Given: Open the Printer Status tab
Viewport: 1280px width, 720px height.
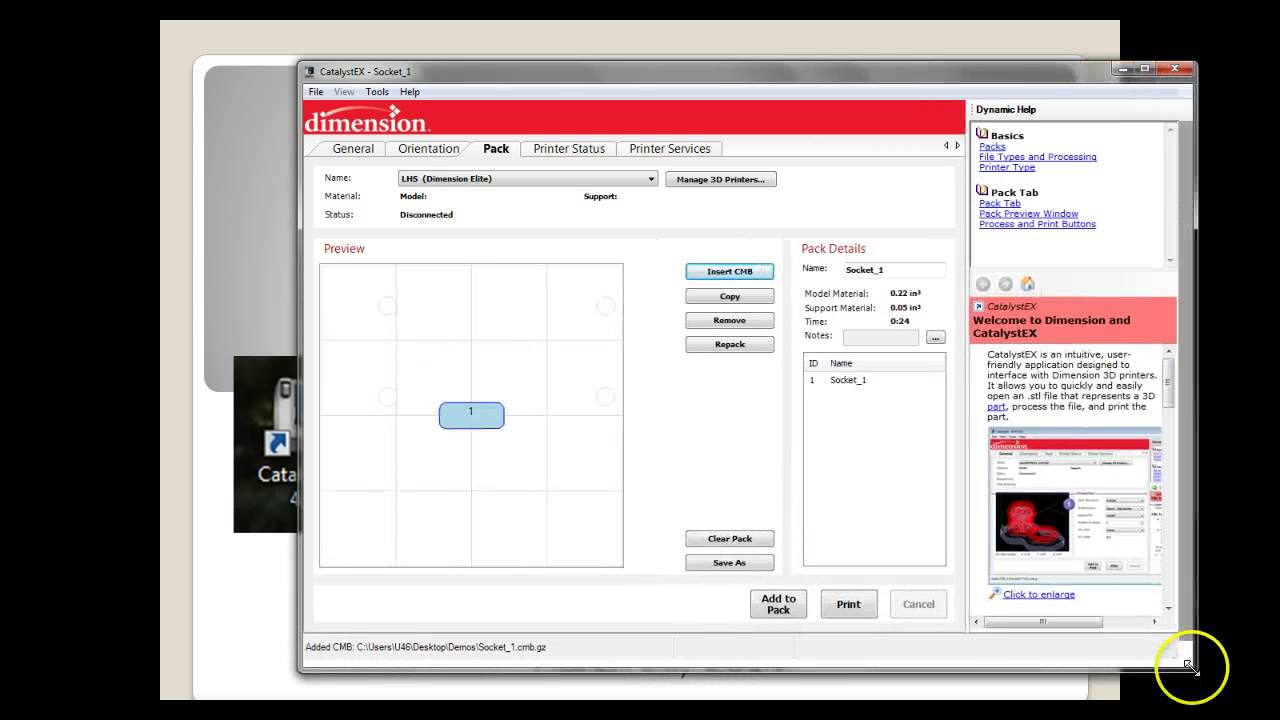Looking at the screenshot, I should tap(569, 149).
